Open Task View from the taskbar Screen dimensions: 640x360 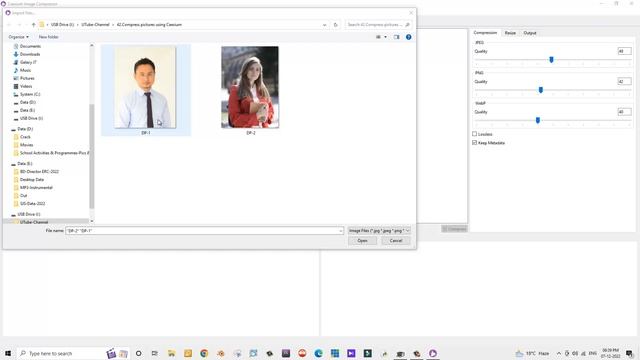coord(155,353)
